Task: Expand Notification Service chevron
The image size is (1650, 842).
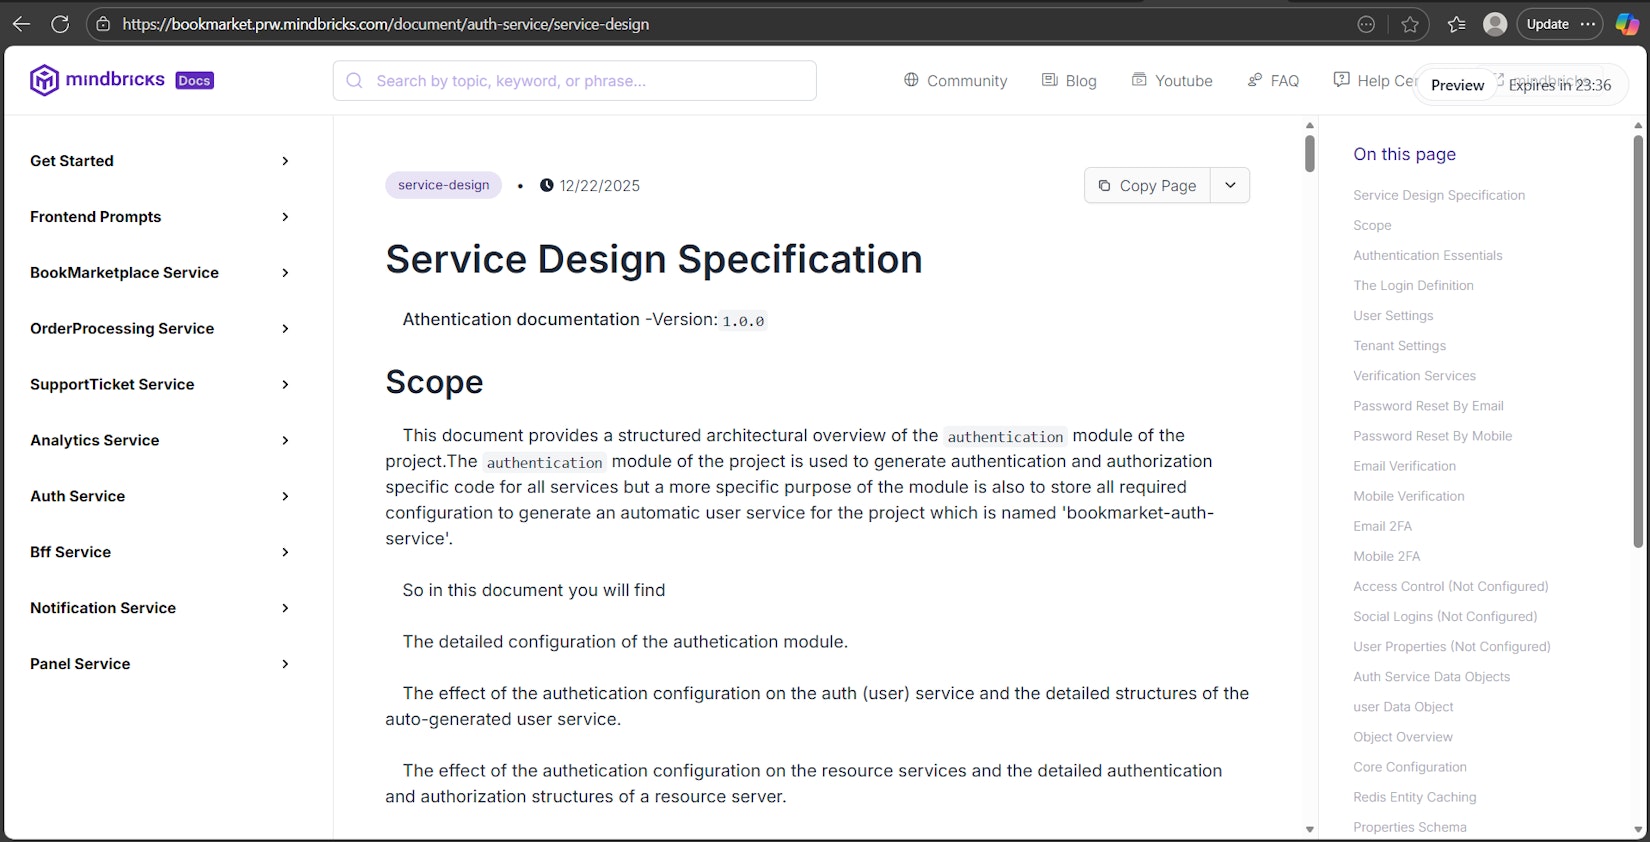Action: coord(285,608)
